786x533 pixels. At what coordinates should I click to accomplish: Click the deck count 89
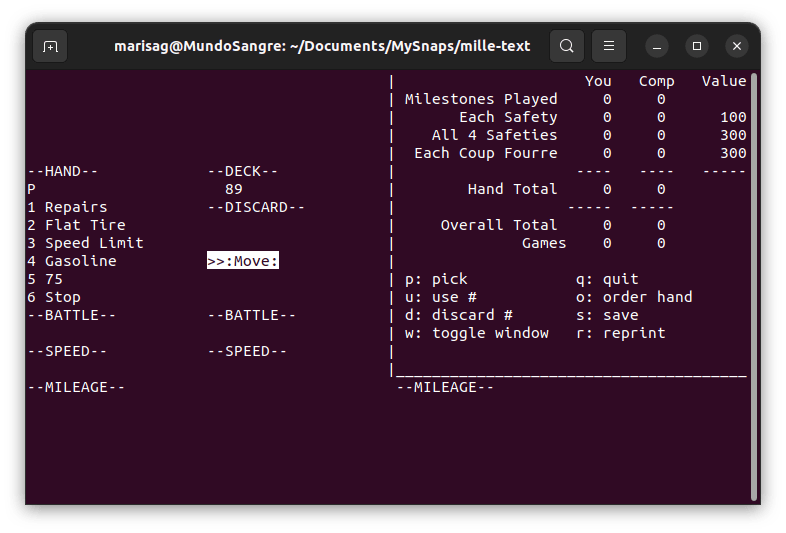(234, 190)
